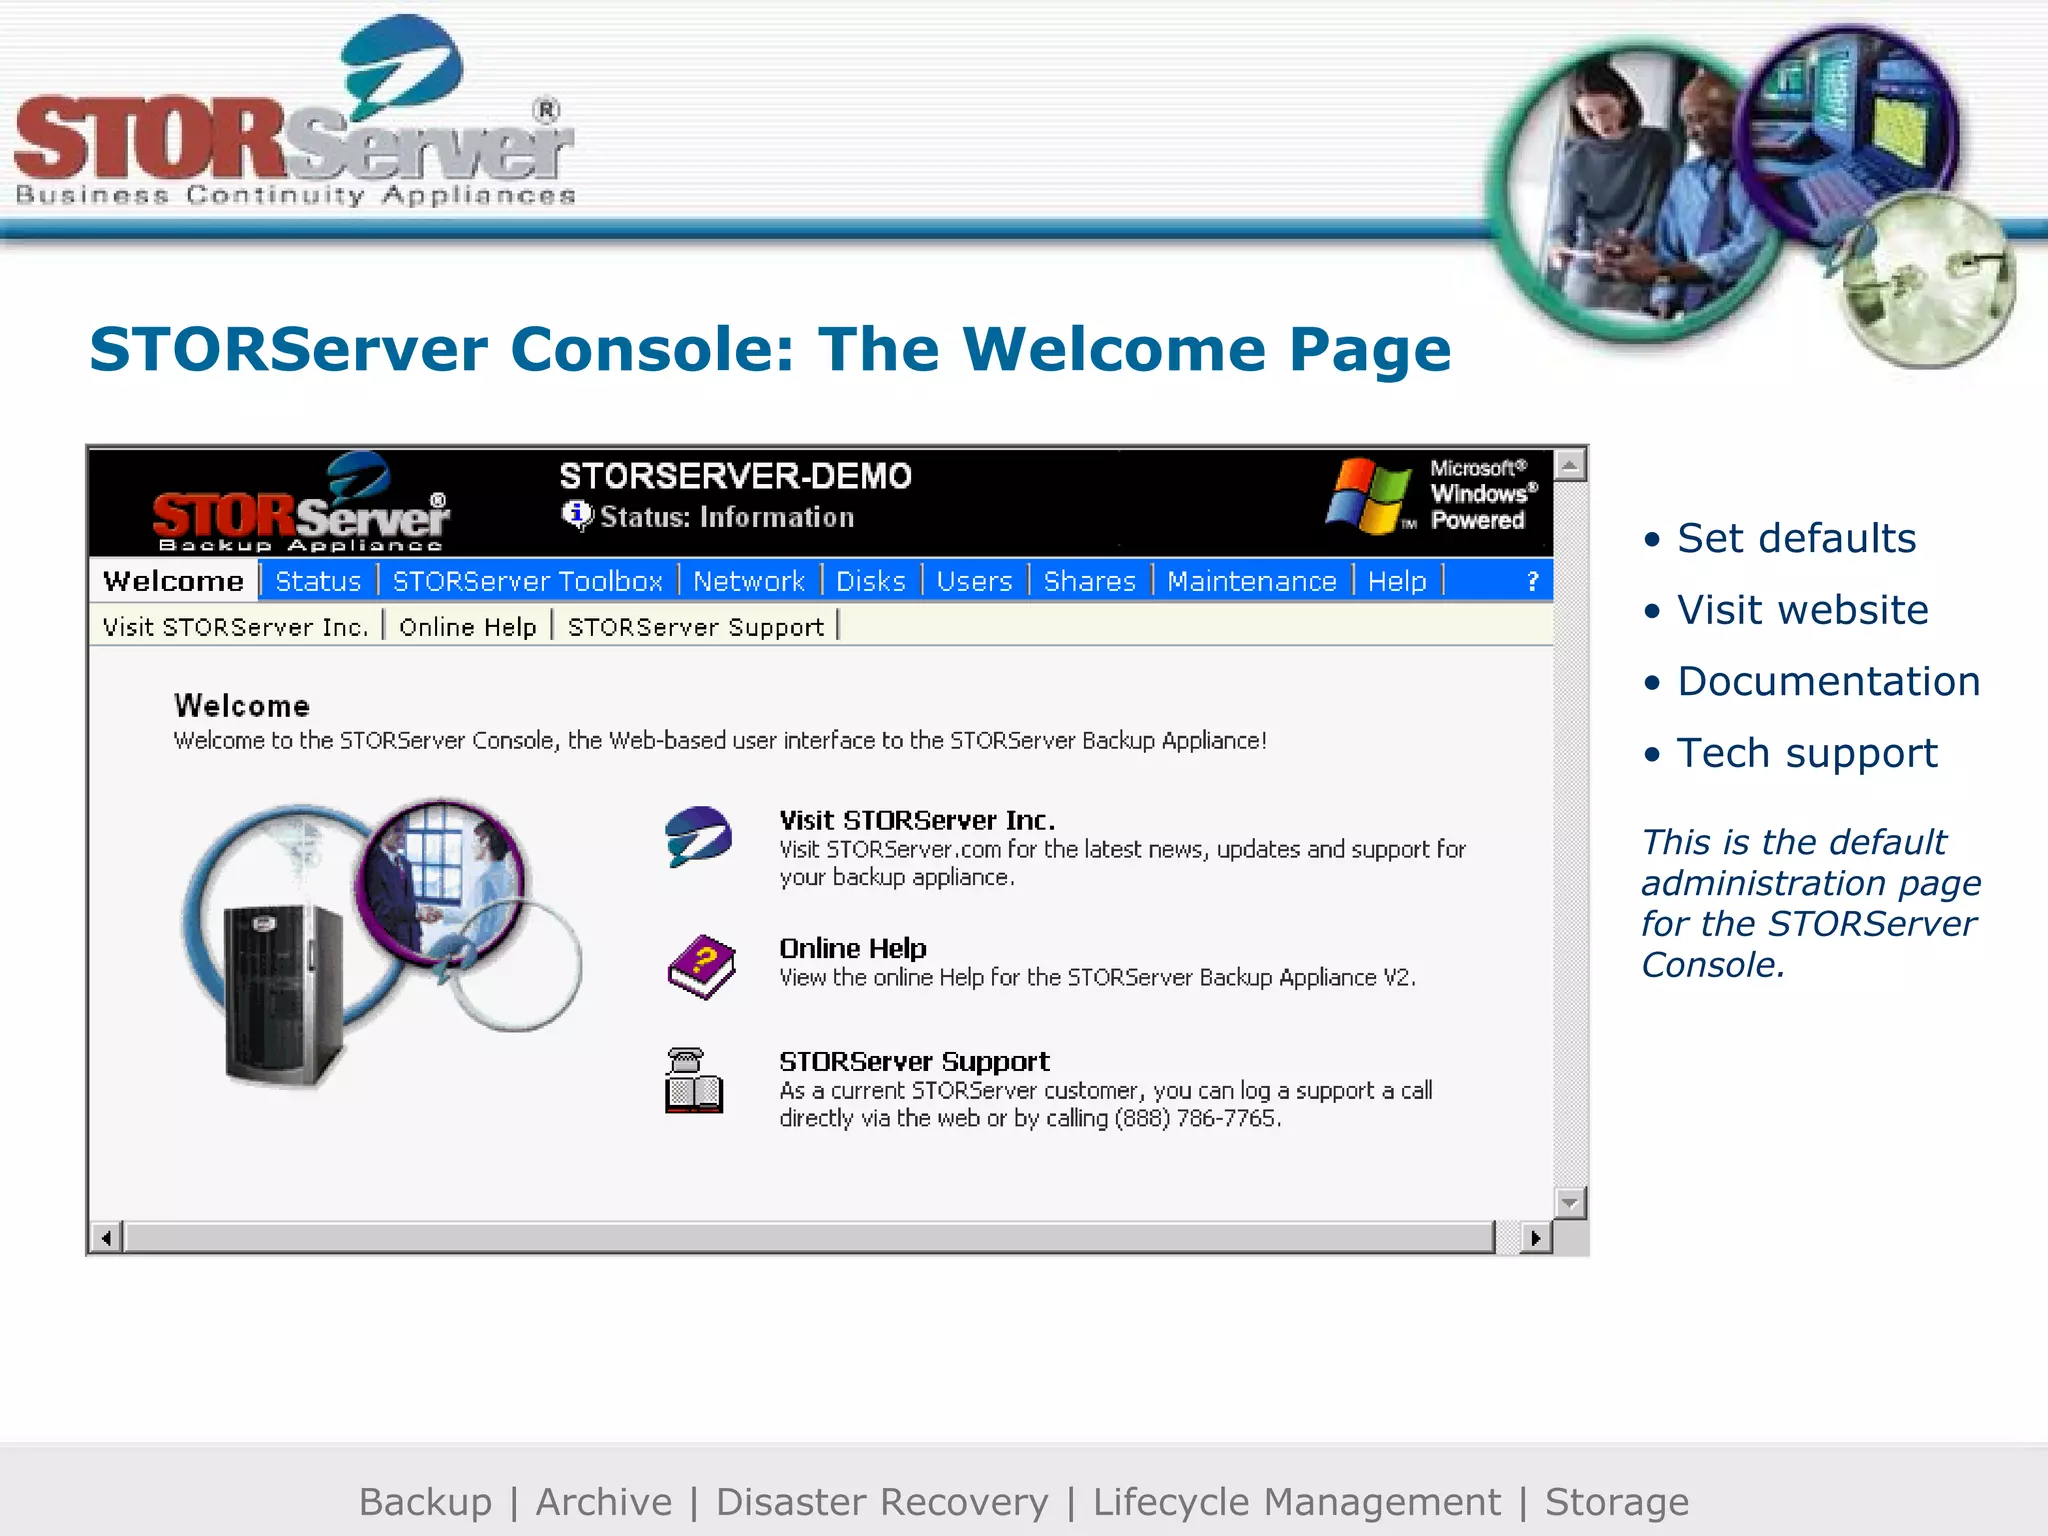Click the 'Set defaults' bullet text

coord(1797,538)
